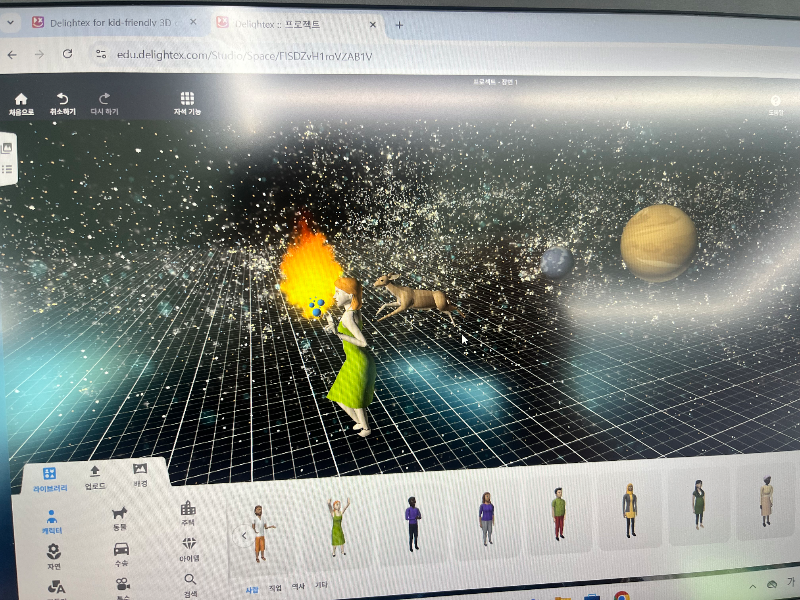Select the 직업 jobs filter
The width and height of the screenshot is (800, 600).
[275, 588]
